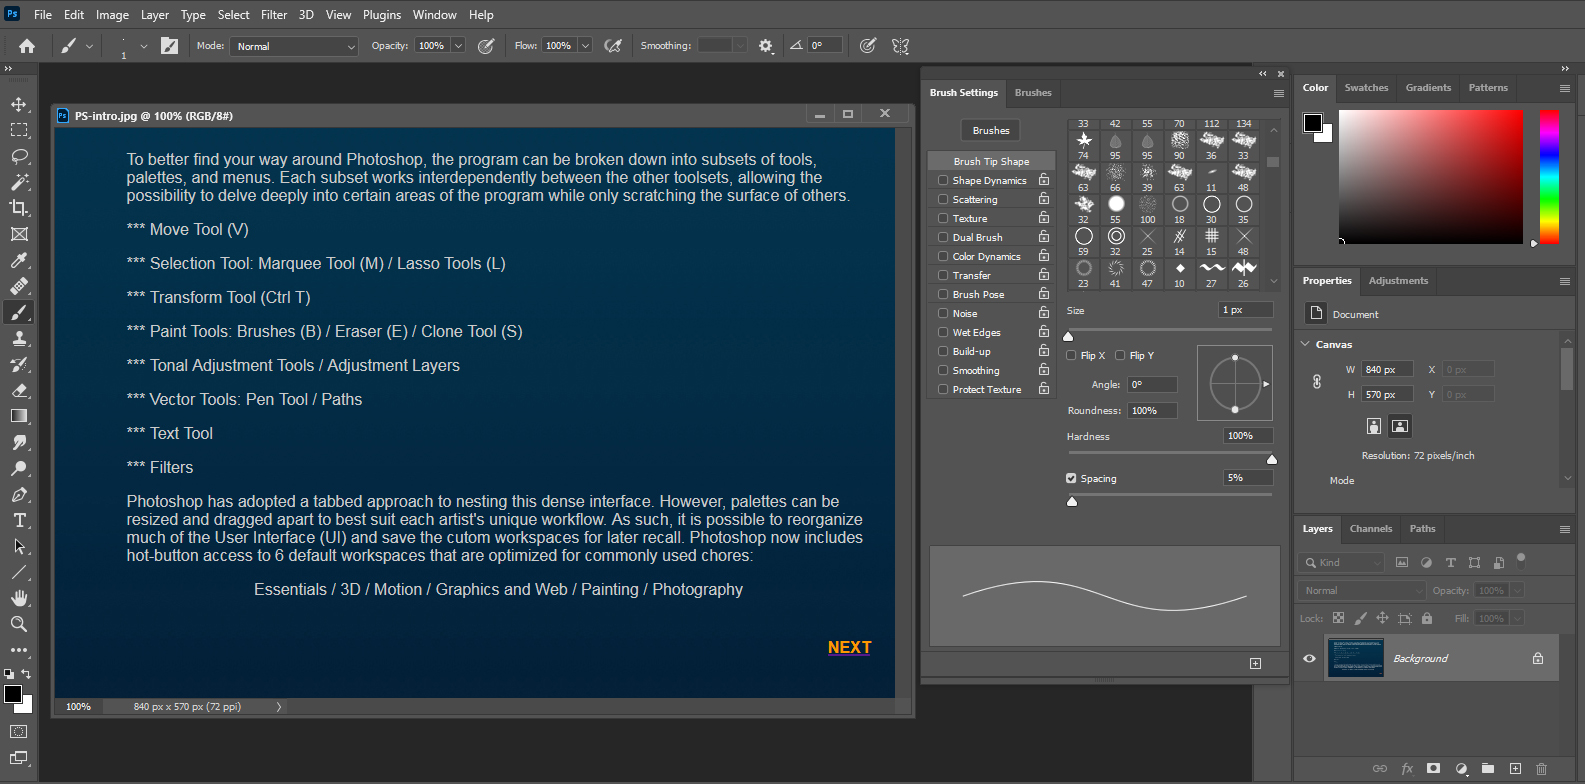The image size is (1585, 784).
Task: Collapse the Canvas section
Action: pyautogui.click(x=1306, y=344)
